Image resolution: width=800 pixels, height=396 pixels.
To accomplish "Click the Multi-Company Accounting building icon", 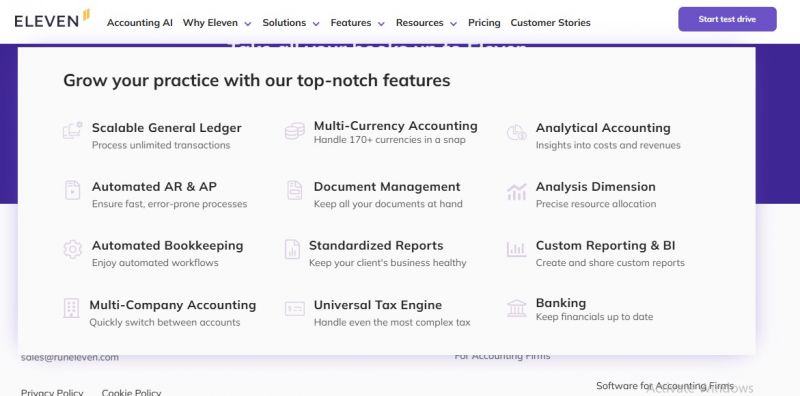I will (71, 308).
